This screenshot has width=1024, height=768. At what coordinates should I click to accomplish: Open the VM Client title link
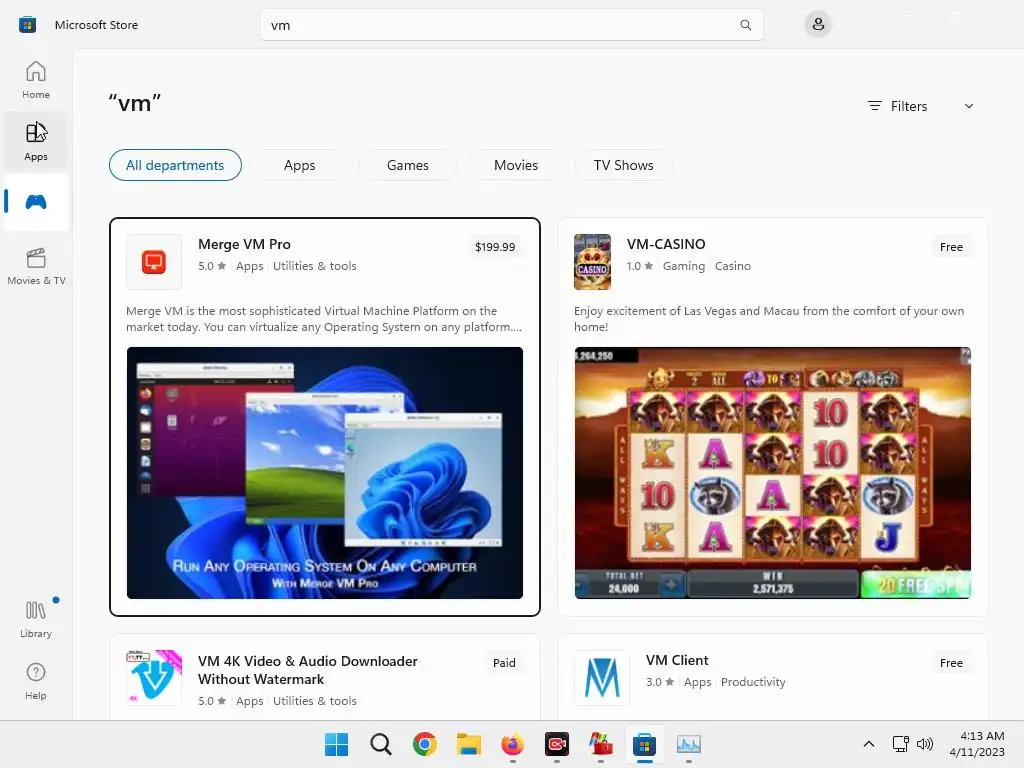tap(677, 660)
